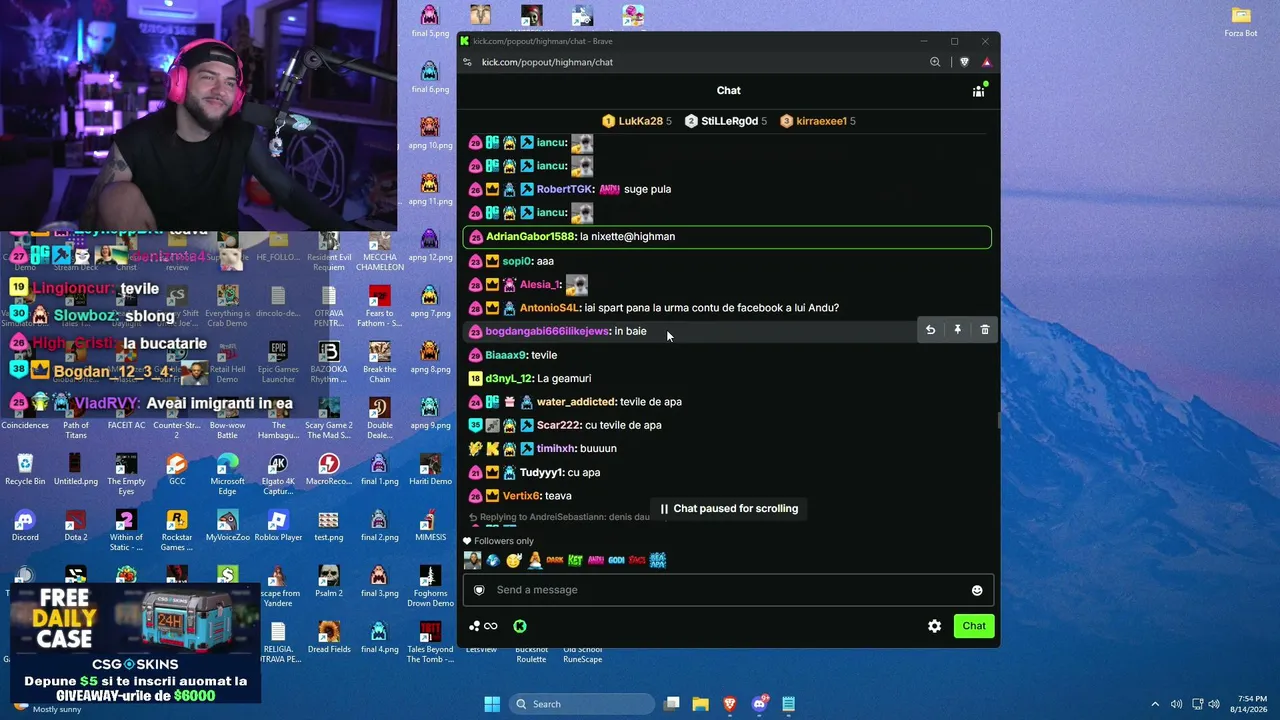Image resolution: width=1280 pixels, height=720 pixels.
Task: Open Discord desktop shortcut
Action: 25,526
